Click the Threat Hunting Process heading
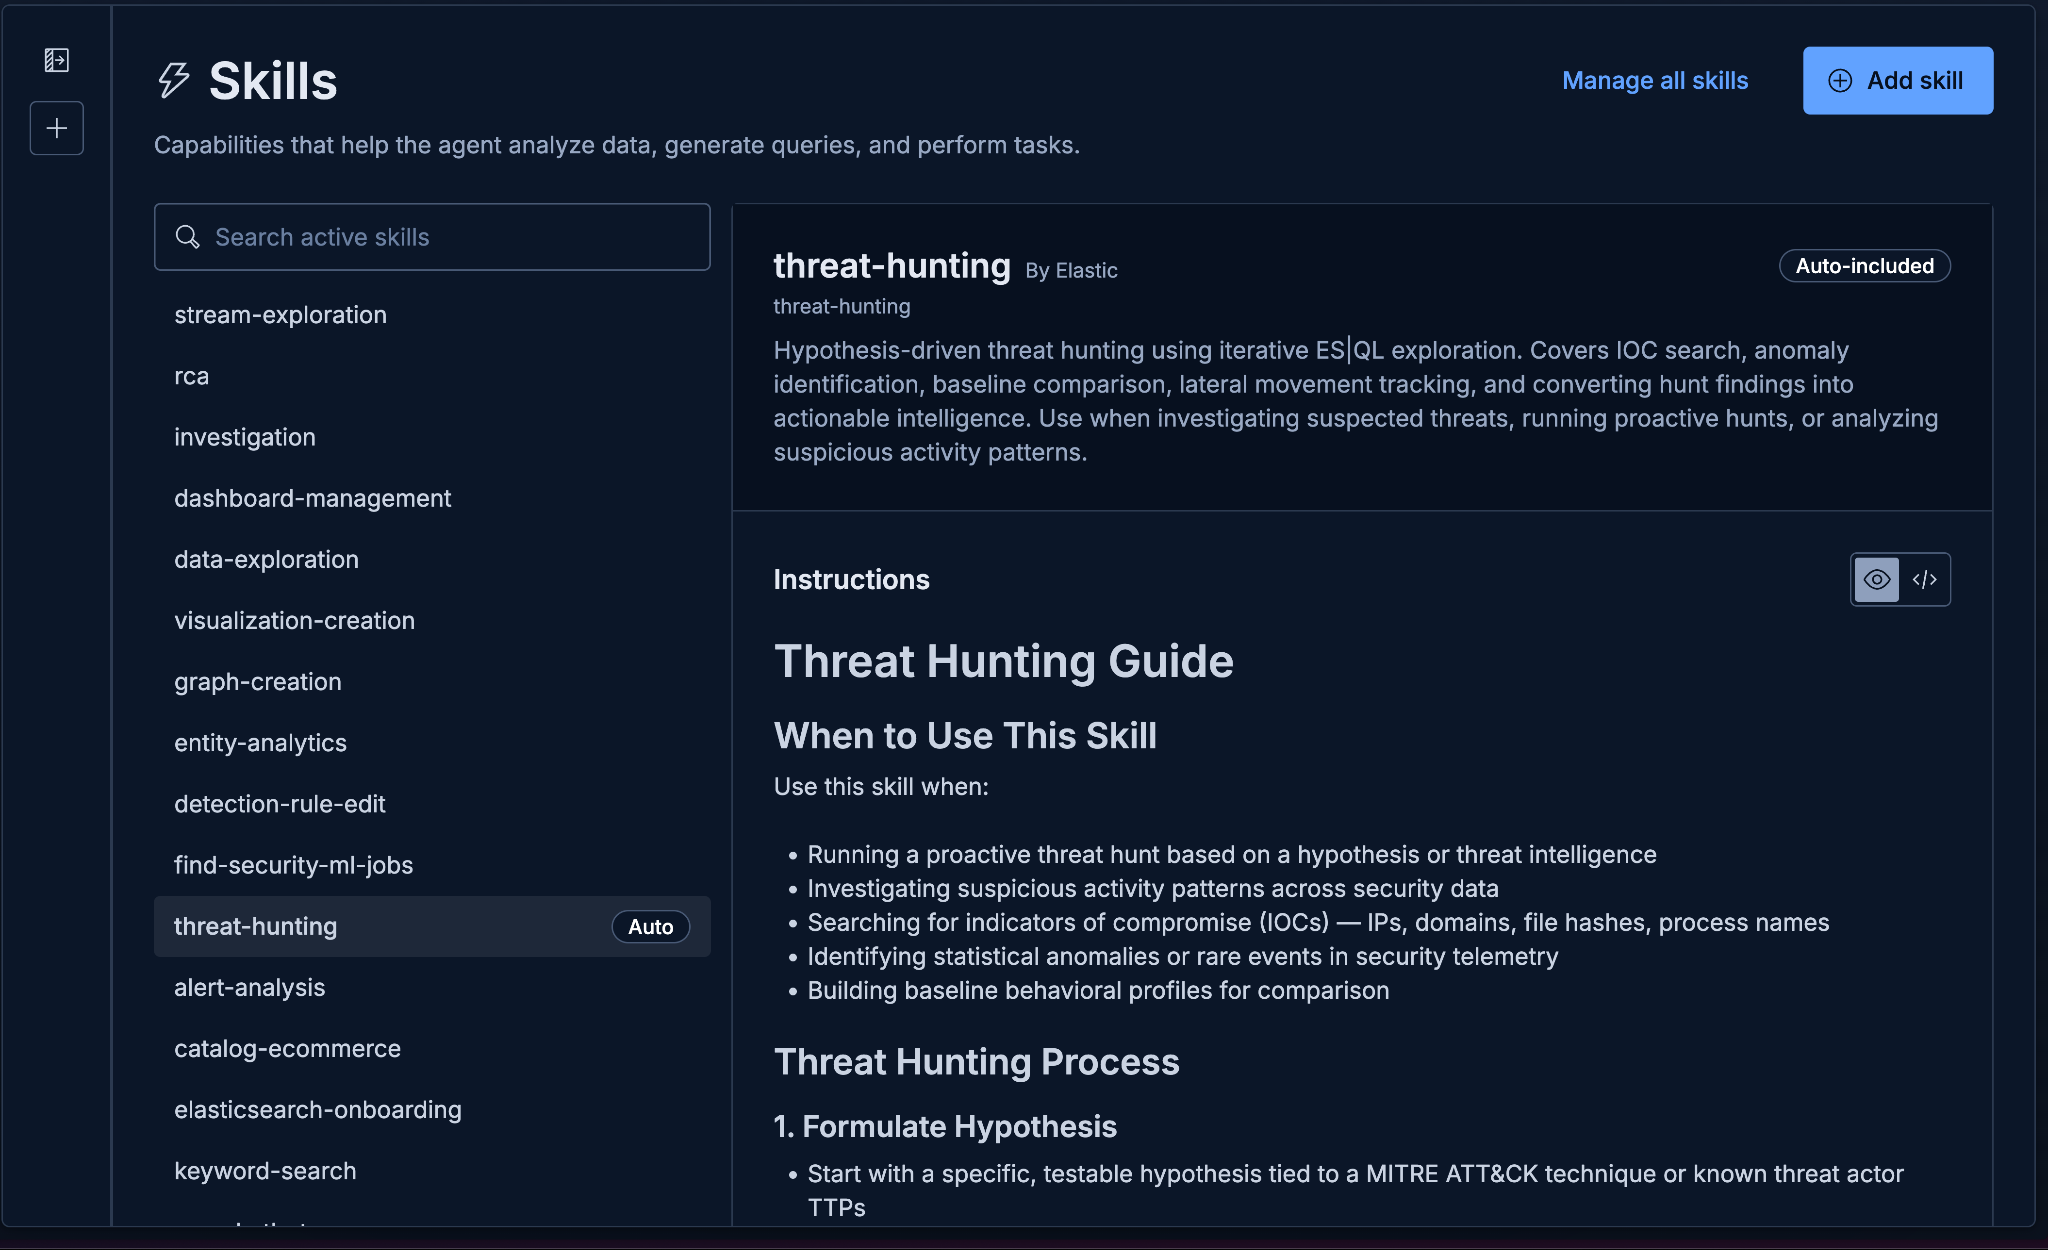 pos(976,1061)
